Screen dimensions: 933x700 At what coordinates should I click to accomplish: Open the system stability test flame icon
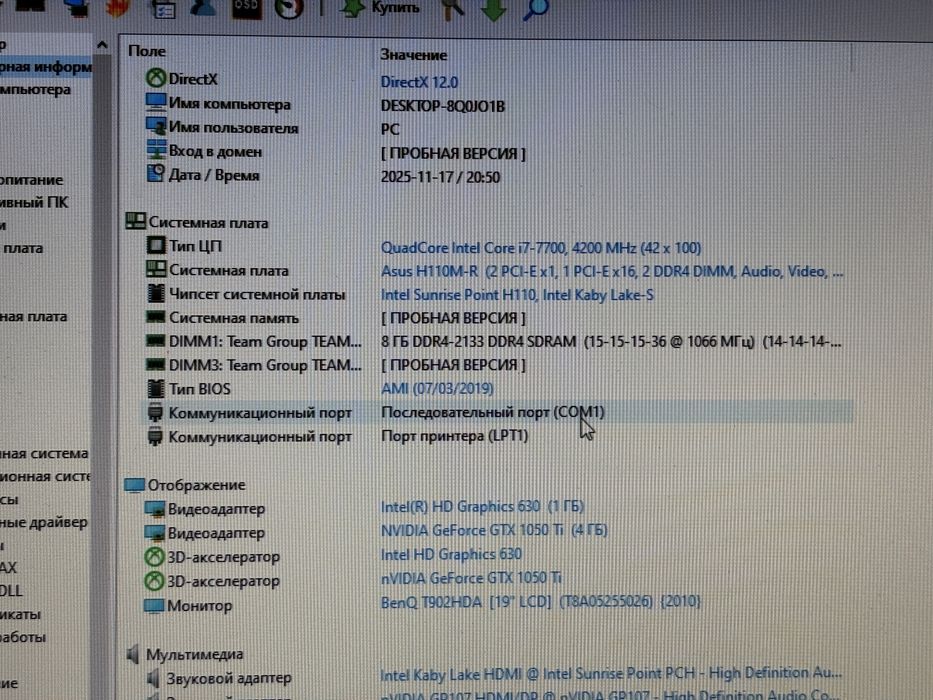click(x=118, y=7)
